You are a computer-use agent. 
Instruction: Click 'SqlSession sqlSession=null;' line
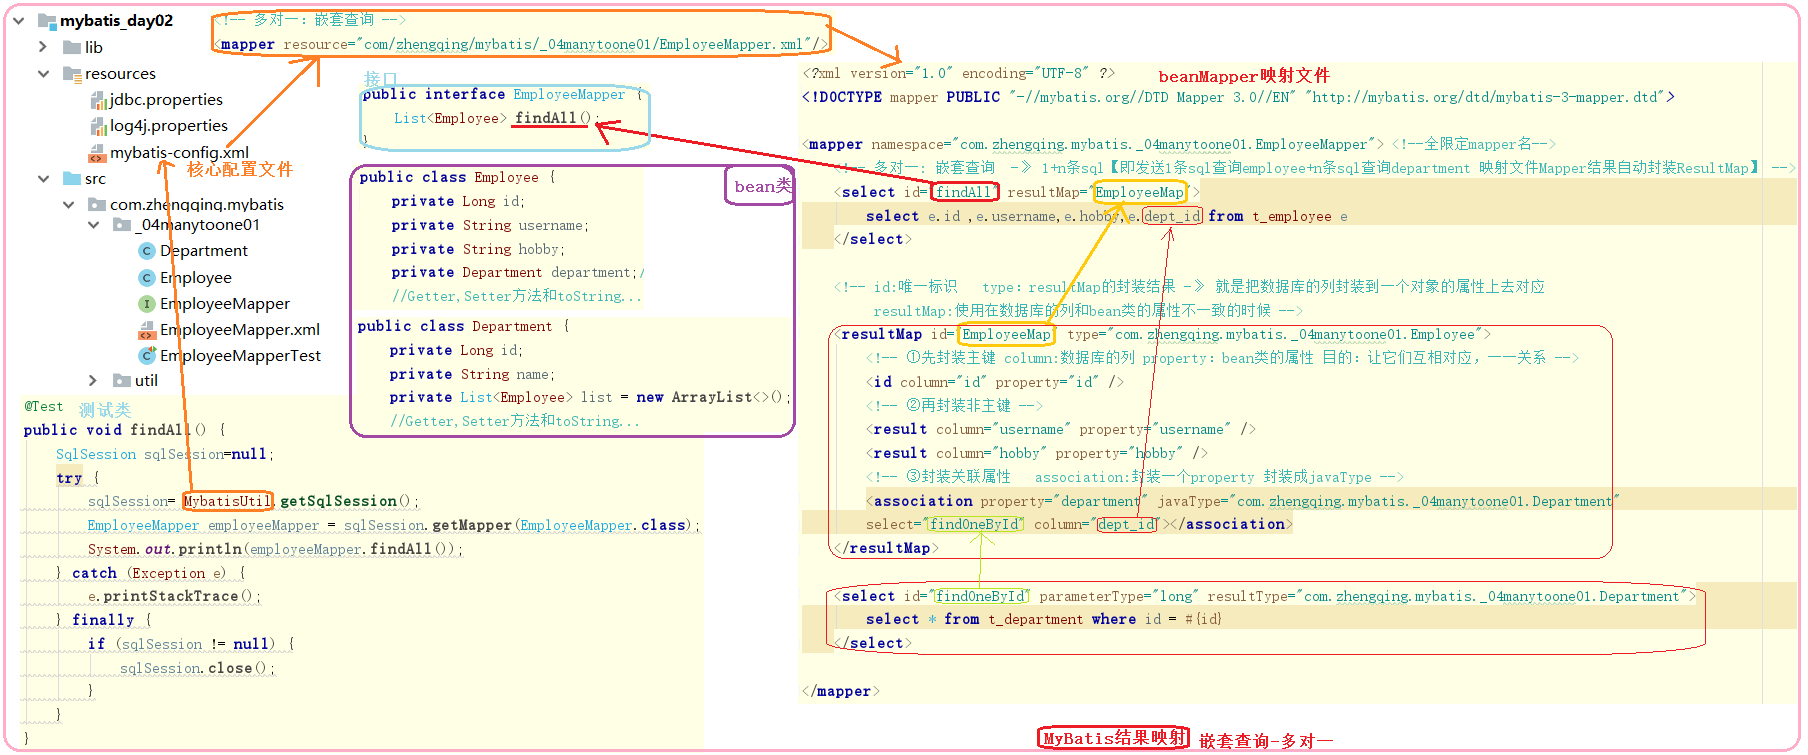164,454
